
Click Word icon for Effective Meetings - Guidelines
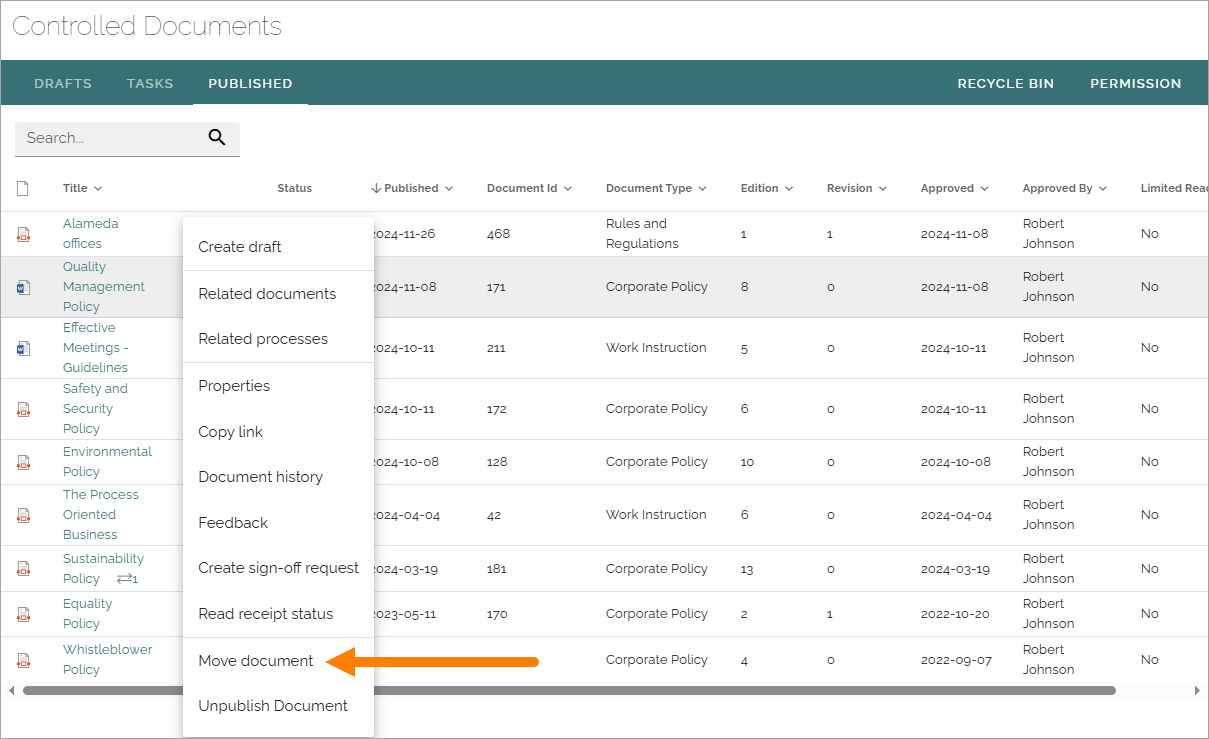(23, 348)
